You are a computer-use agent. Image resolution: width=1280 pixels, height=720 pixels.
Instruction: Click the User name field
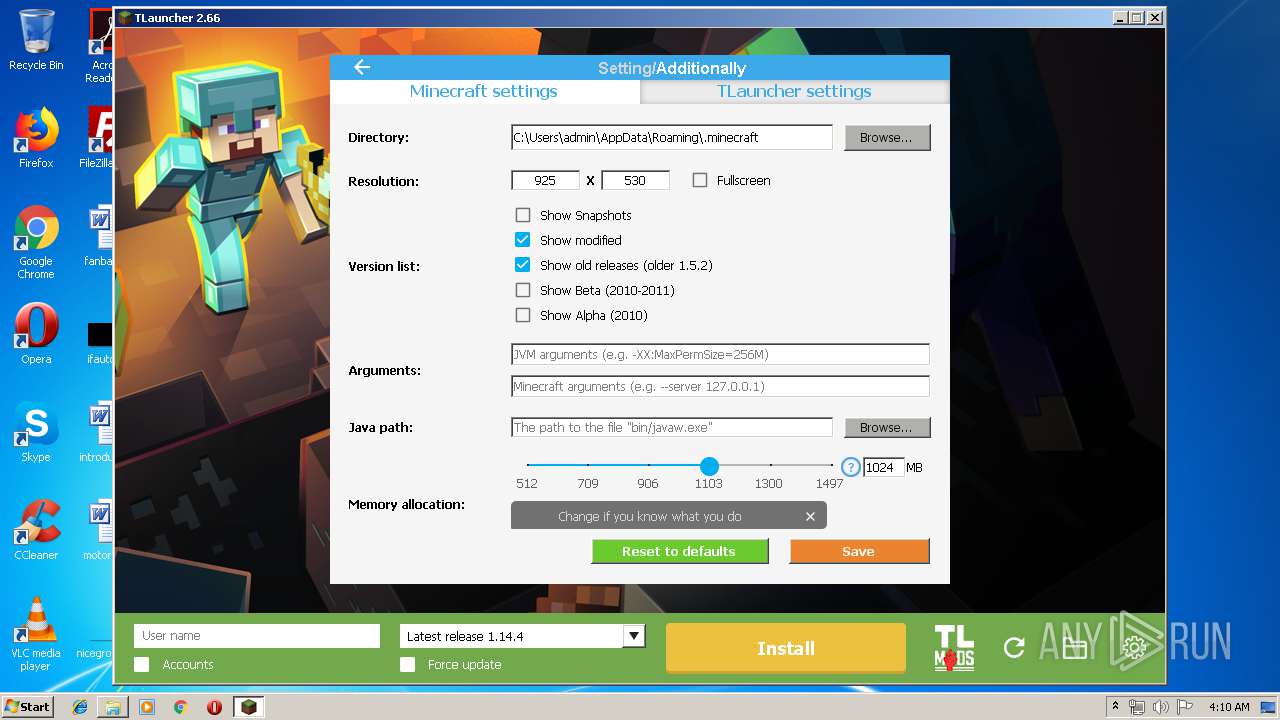click(257, 636)
